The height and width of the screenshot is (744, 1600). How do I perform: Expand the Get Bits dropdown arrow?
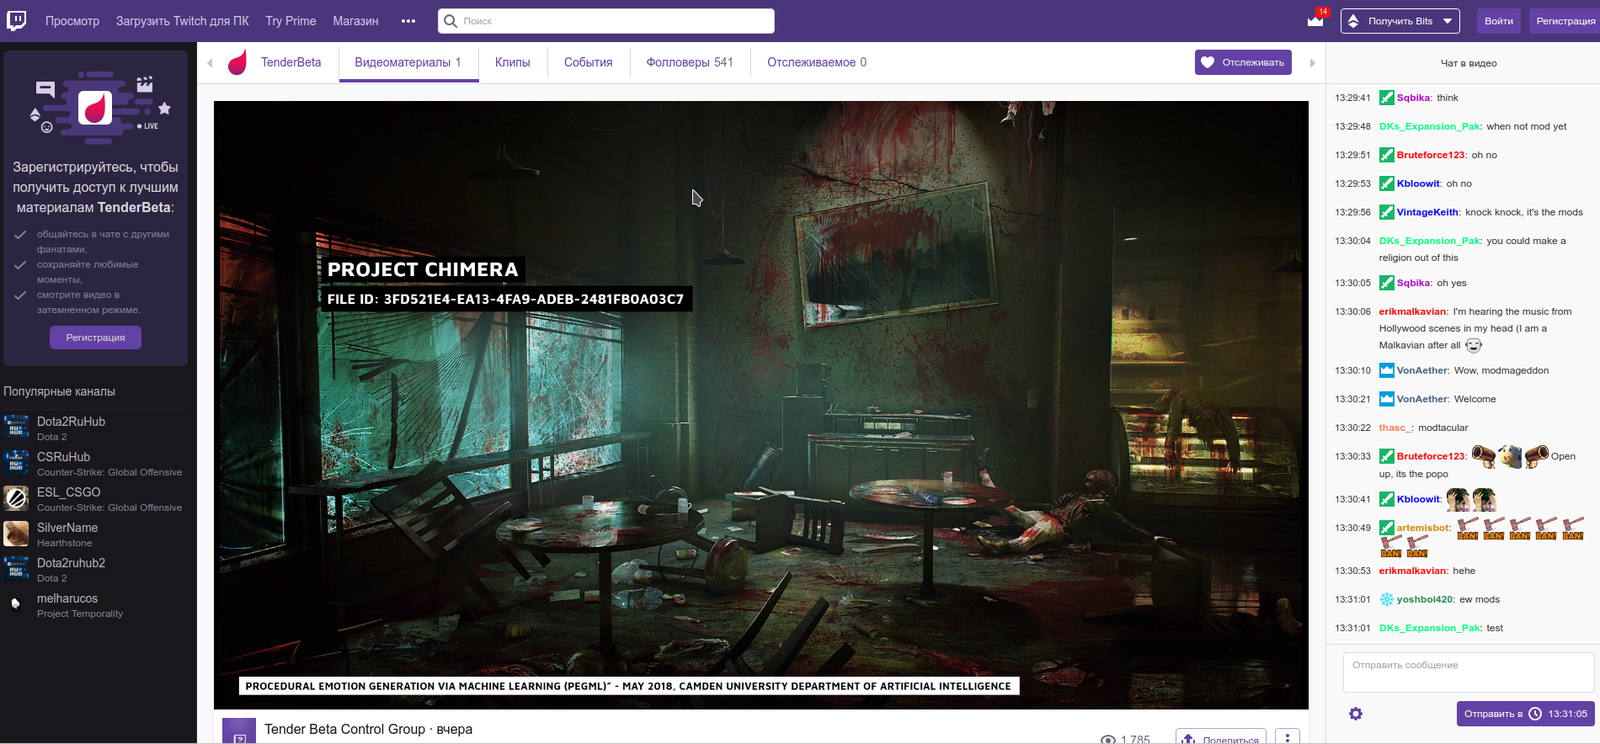coord(1447,21)
